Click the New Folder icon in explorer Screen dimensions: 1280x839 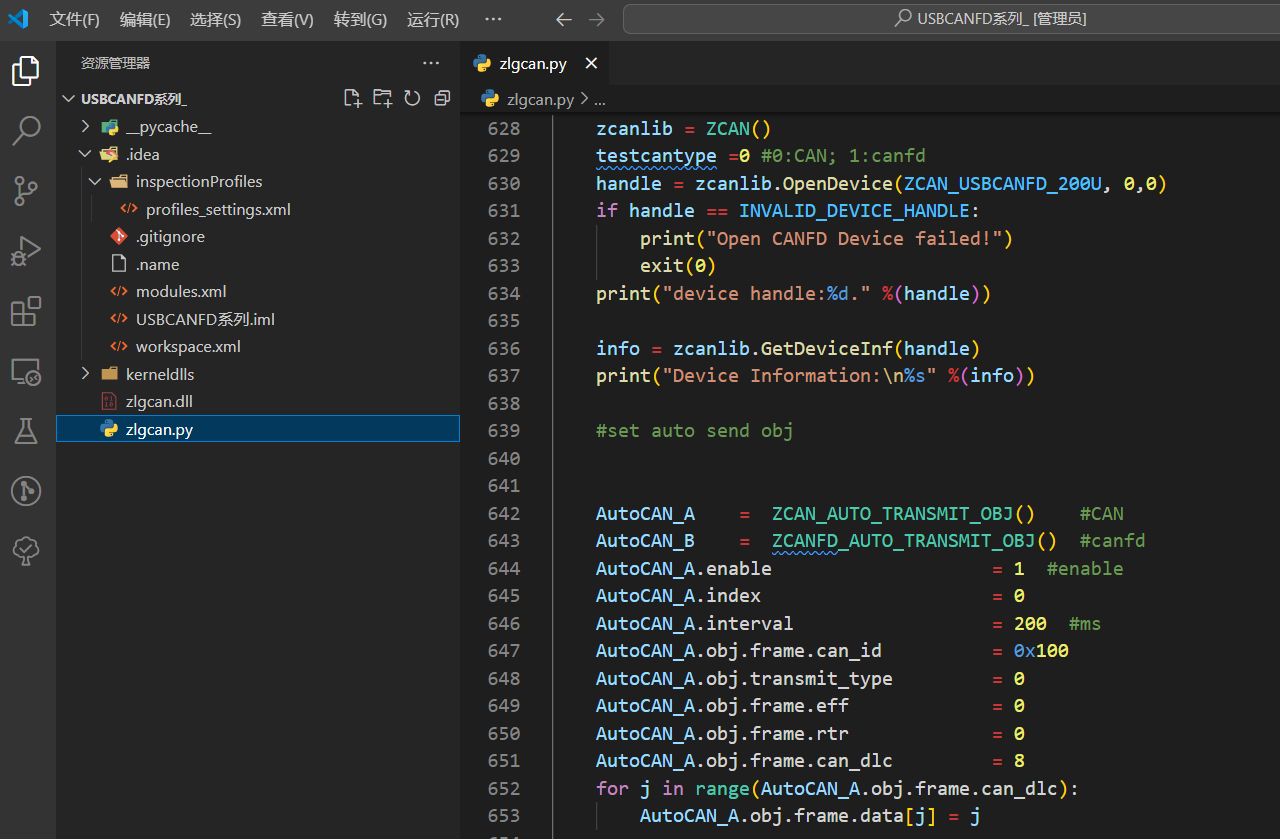[x=382, y=98]
